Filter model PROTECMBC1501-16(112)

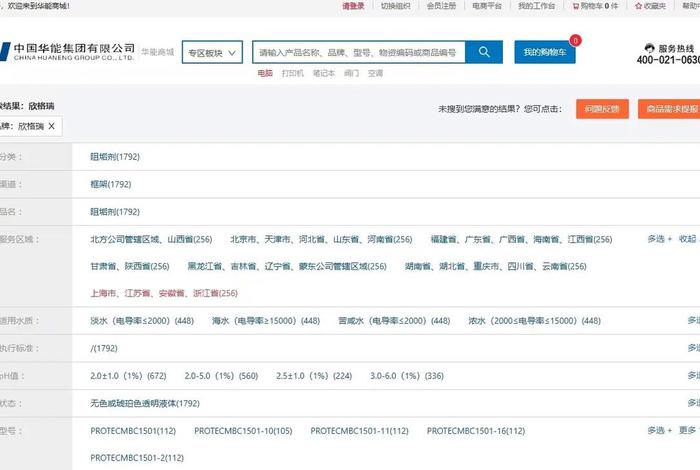click(x=476, y=431)
